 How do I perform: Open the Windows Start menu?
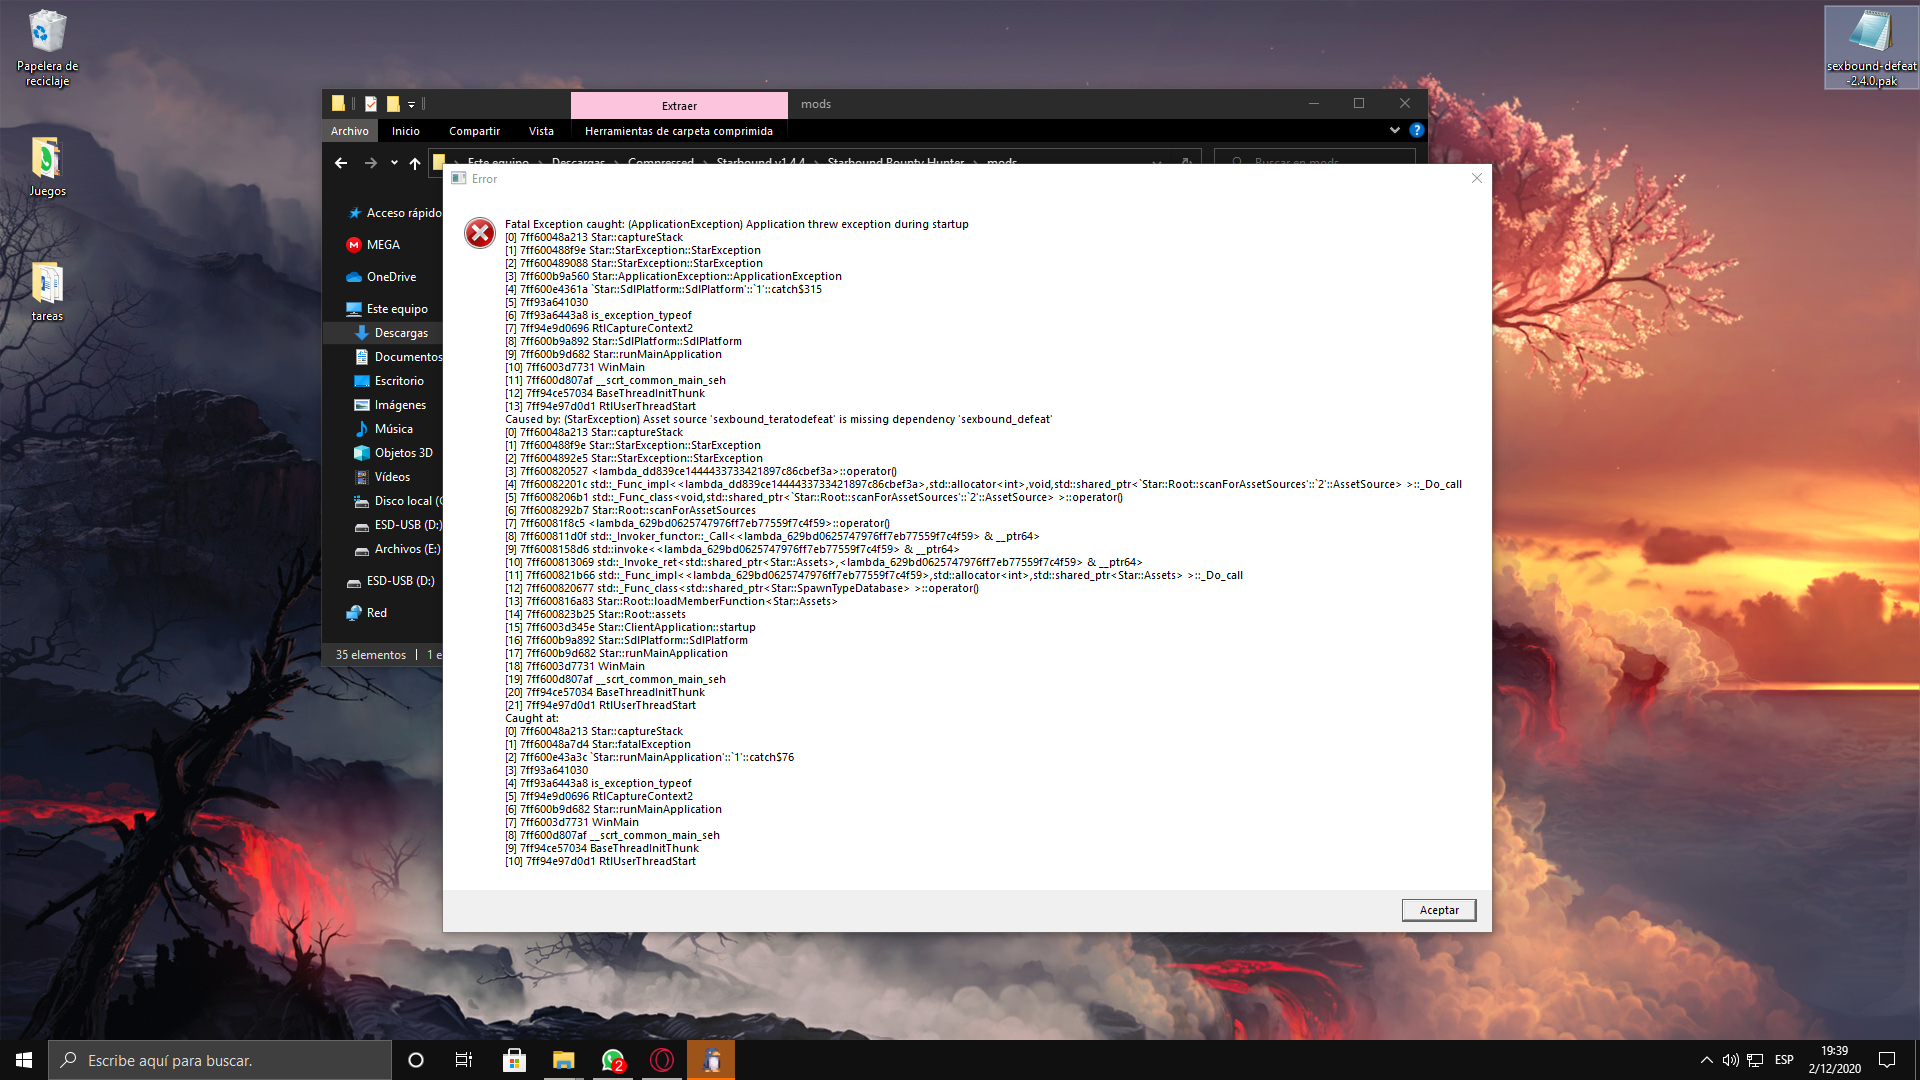24,1060
